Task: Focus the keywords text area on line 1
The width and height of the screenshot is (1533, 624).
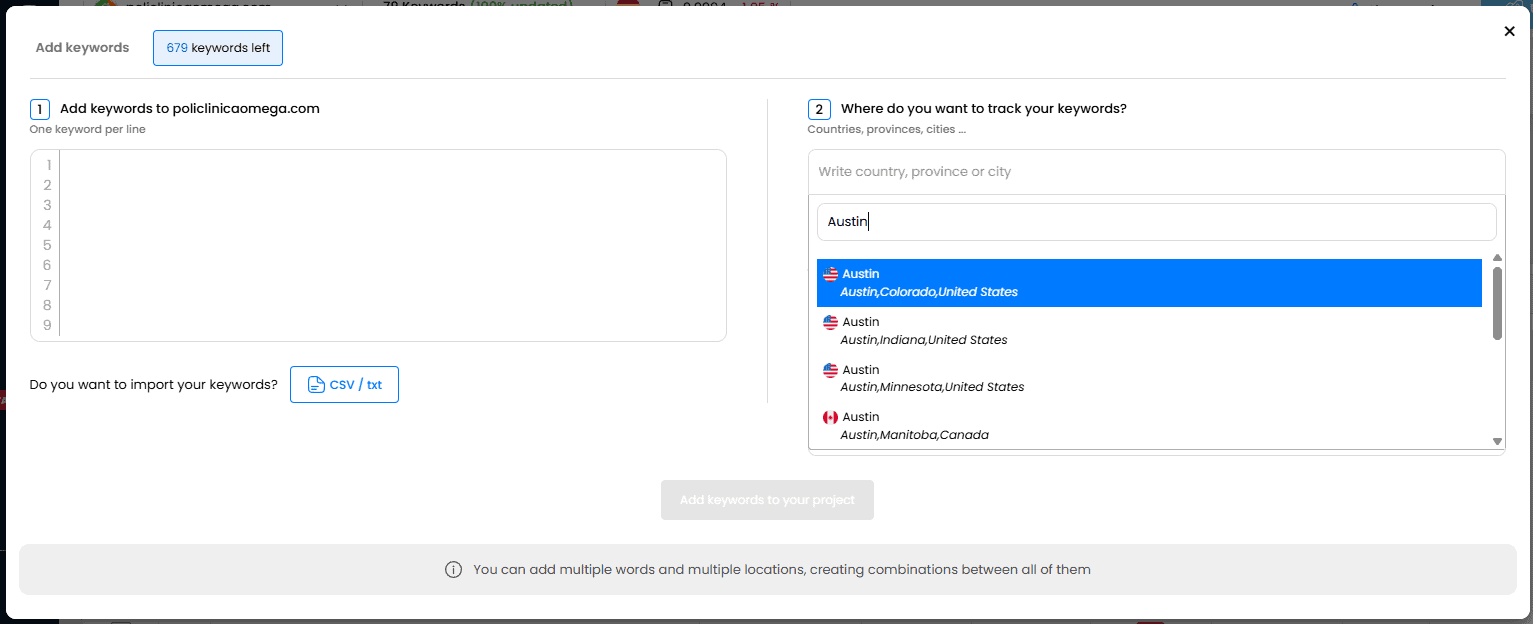Action: [390, 165]
